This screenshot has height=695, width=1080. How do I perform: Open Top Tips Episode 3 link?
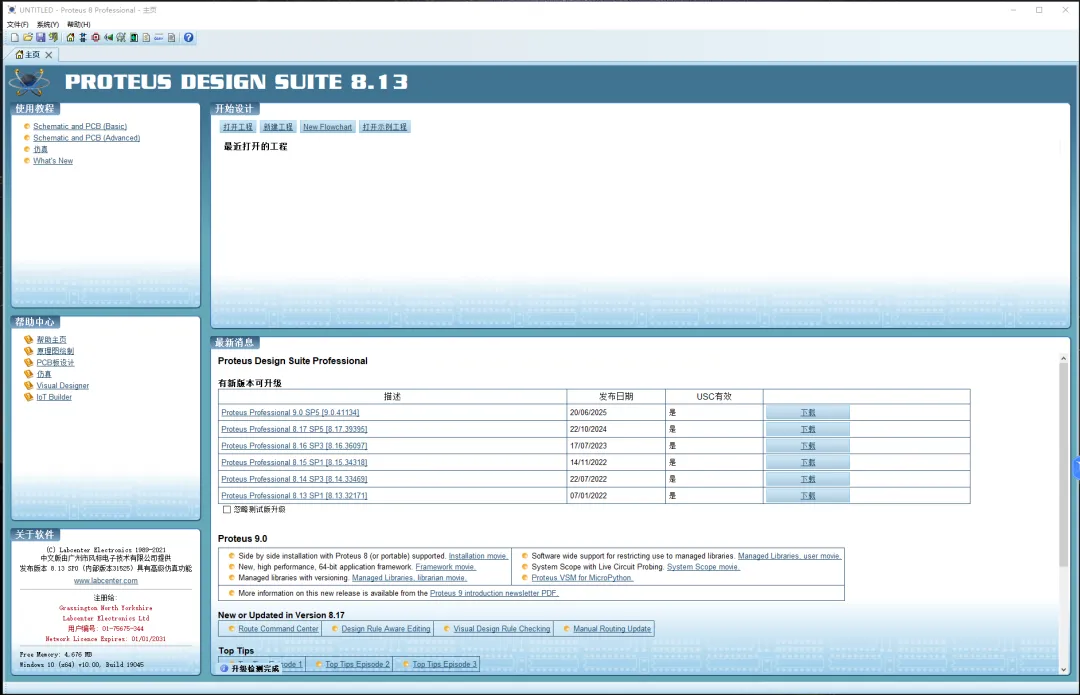pos(444,665)
